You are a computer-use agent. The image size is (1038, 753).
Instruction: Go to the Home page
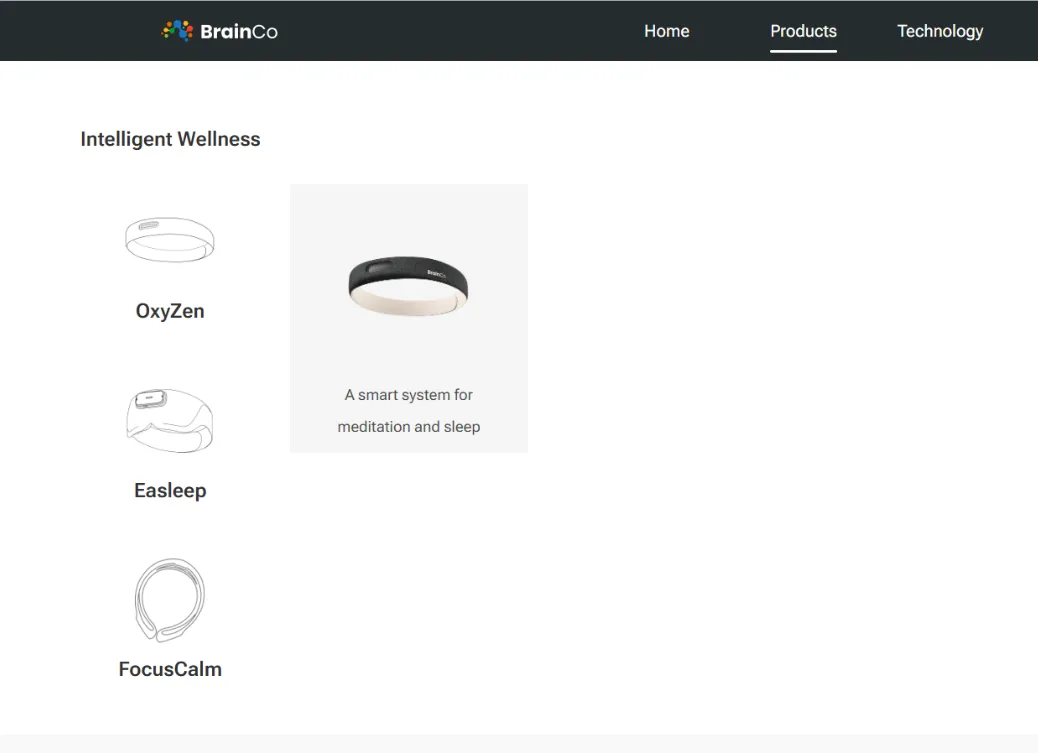point(666,31)
